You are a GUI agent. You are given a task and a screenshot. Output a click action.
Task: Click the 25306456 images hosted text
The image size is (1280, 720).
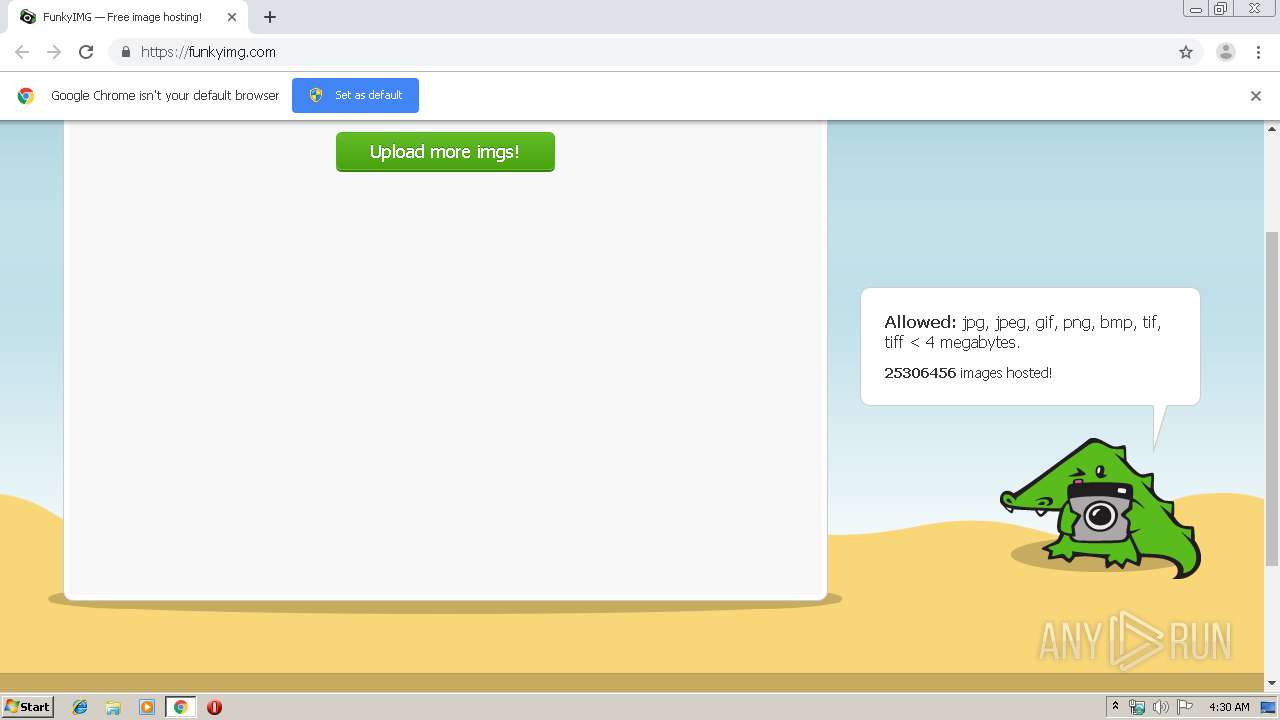tap(968, 373)
